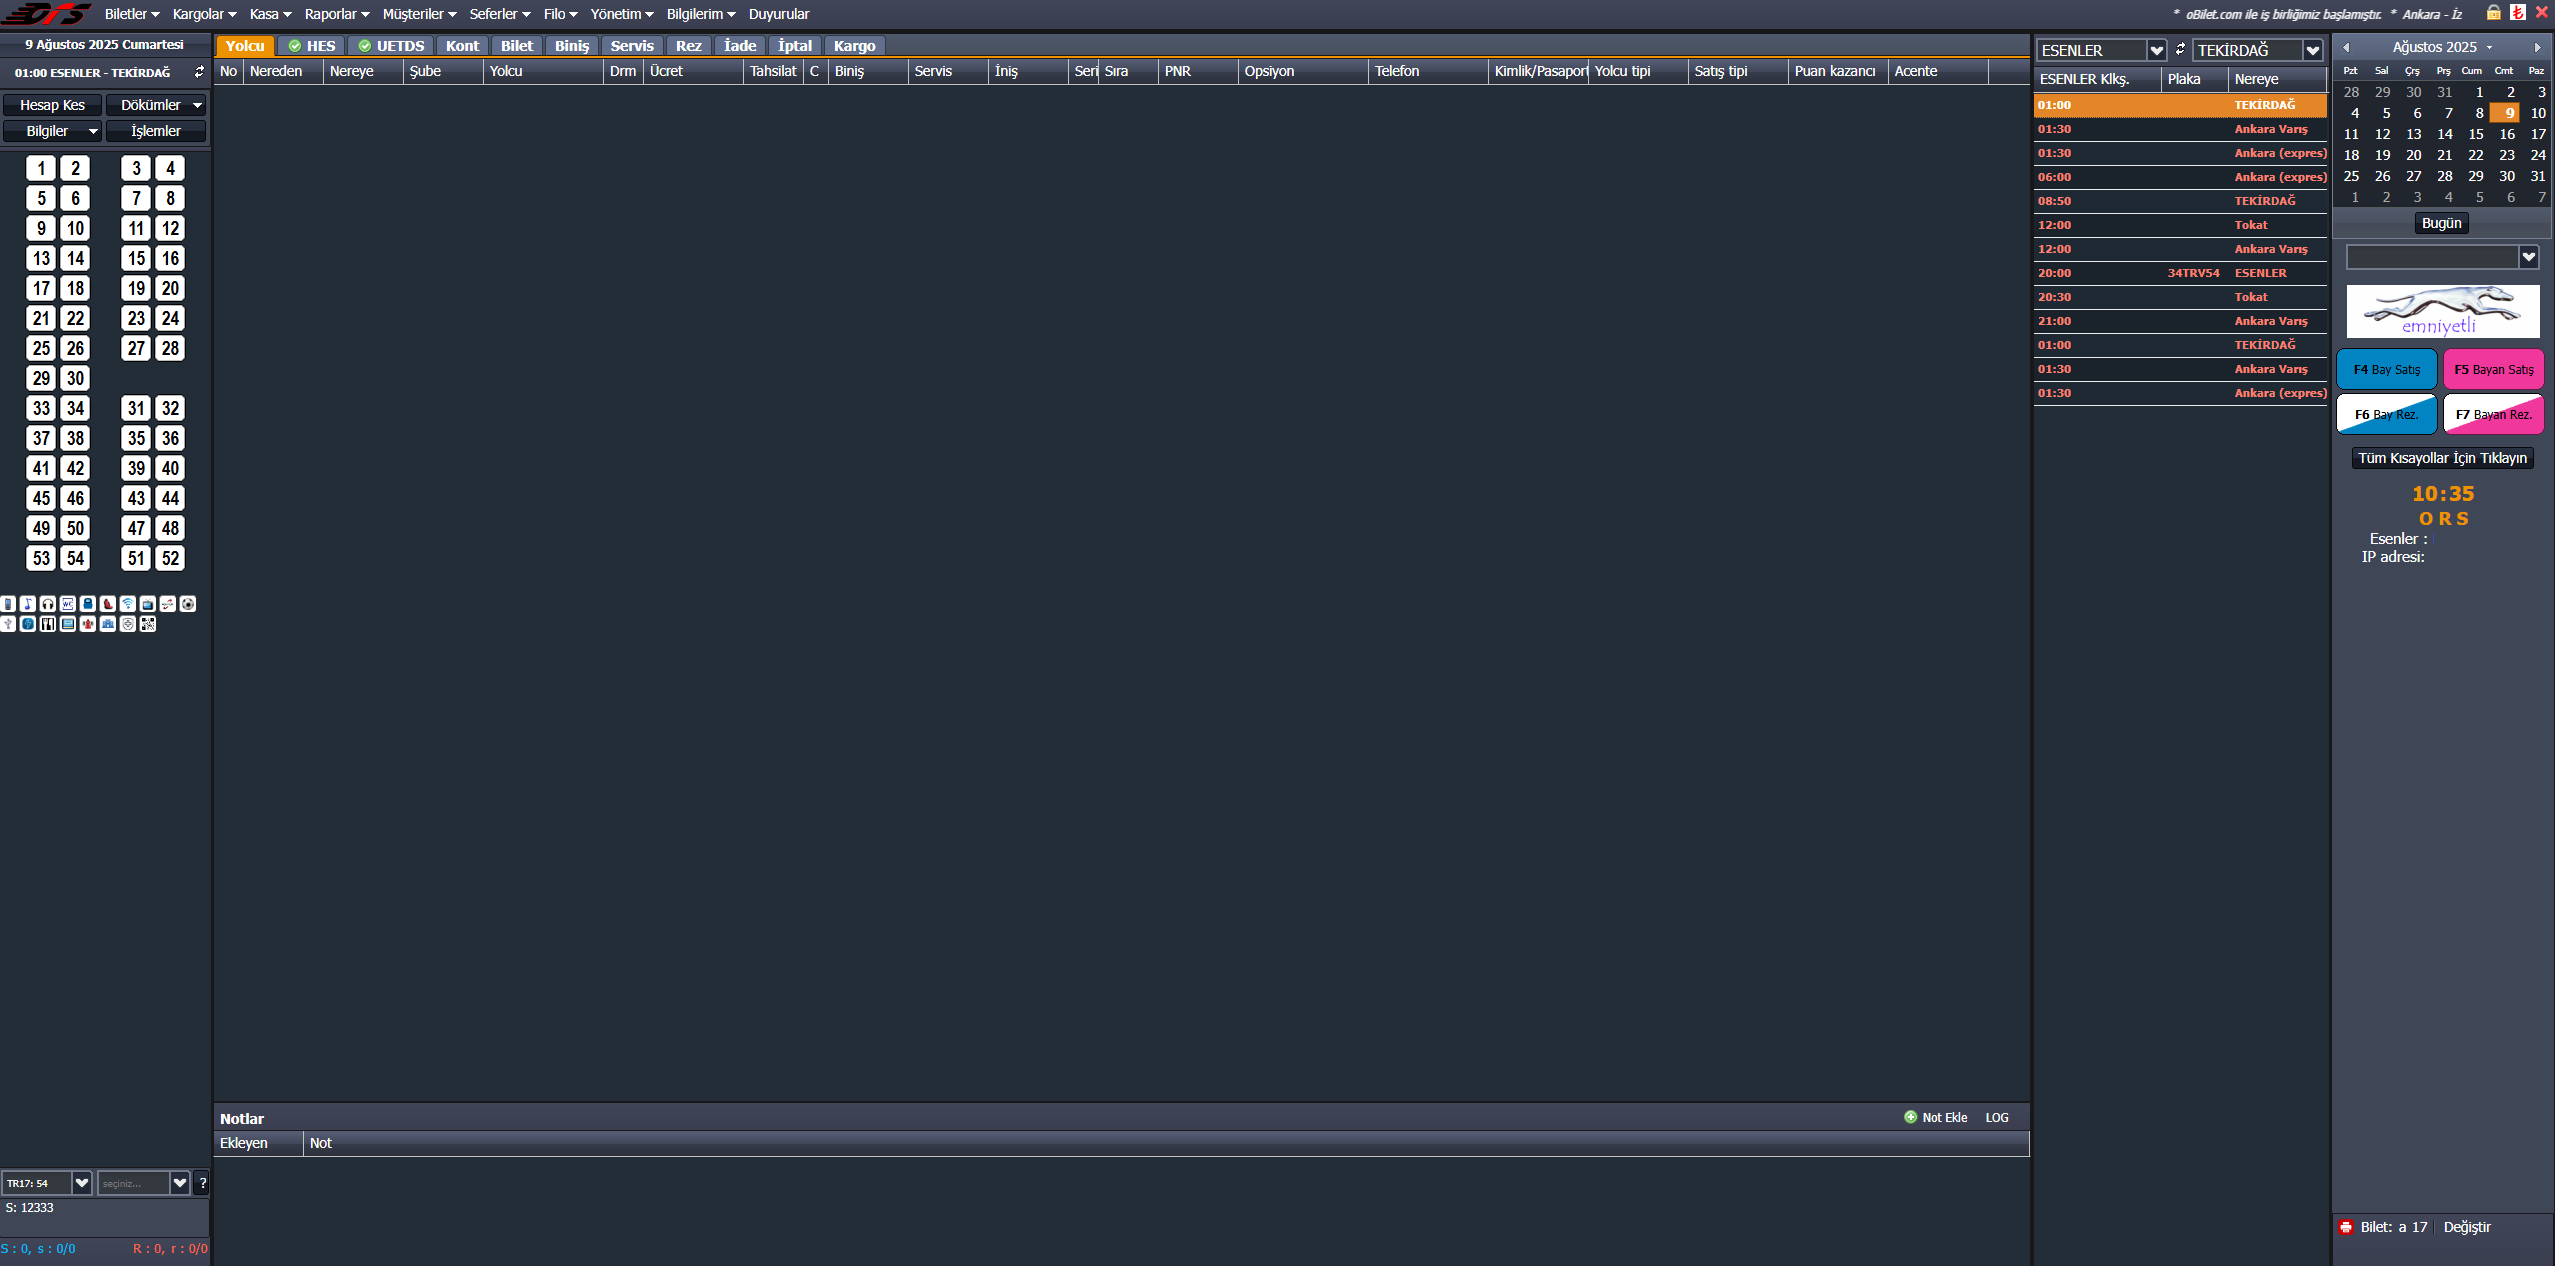Select seat number 17
2555x1266 pixels.
[41, 289]
